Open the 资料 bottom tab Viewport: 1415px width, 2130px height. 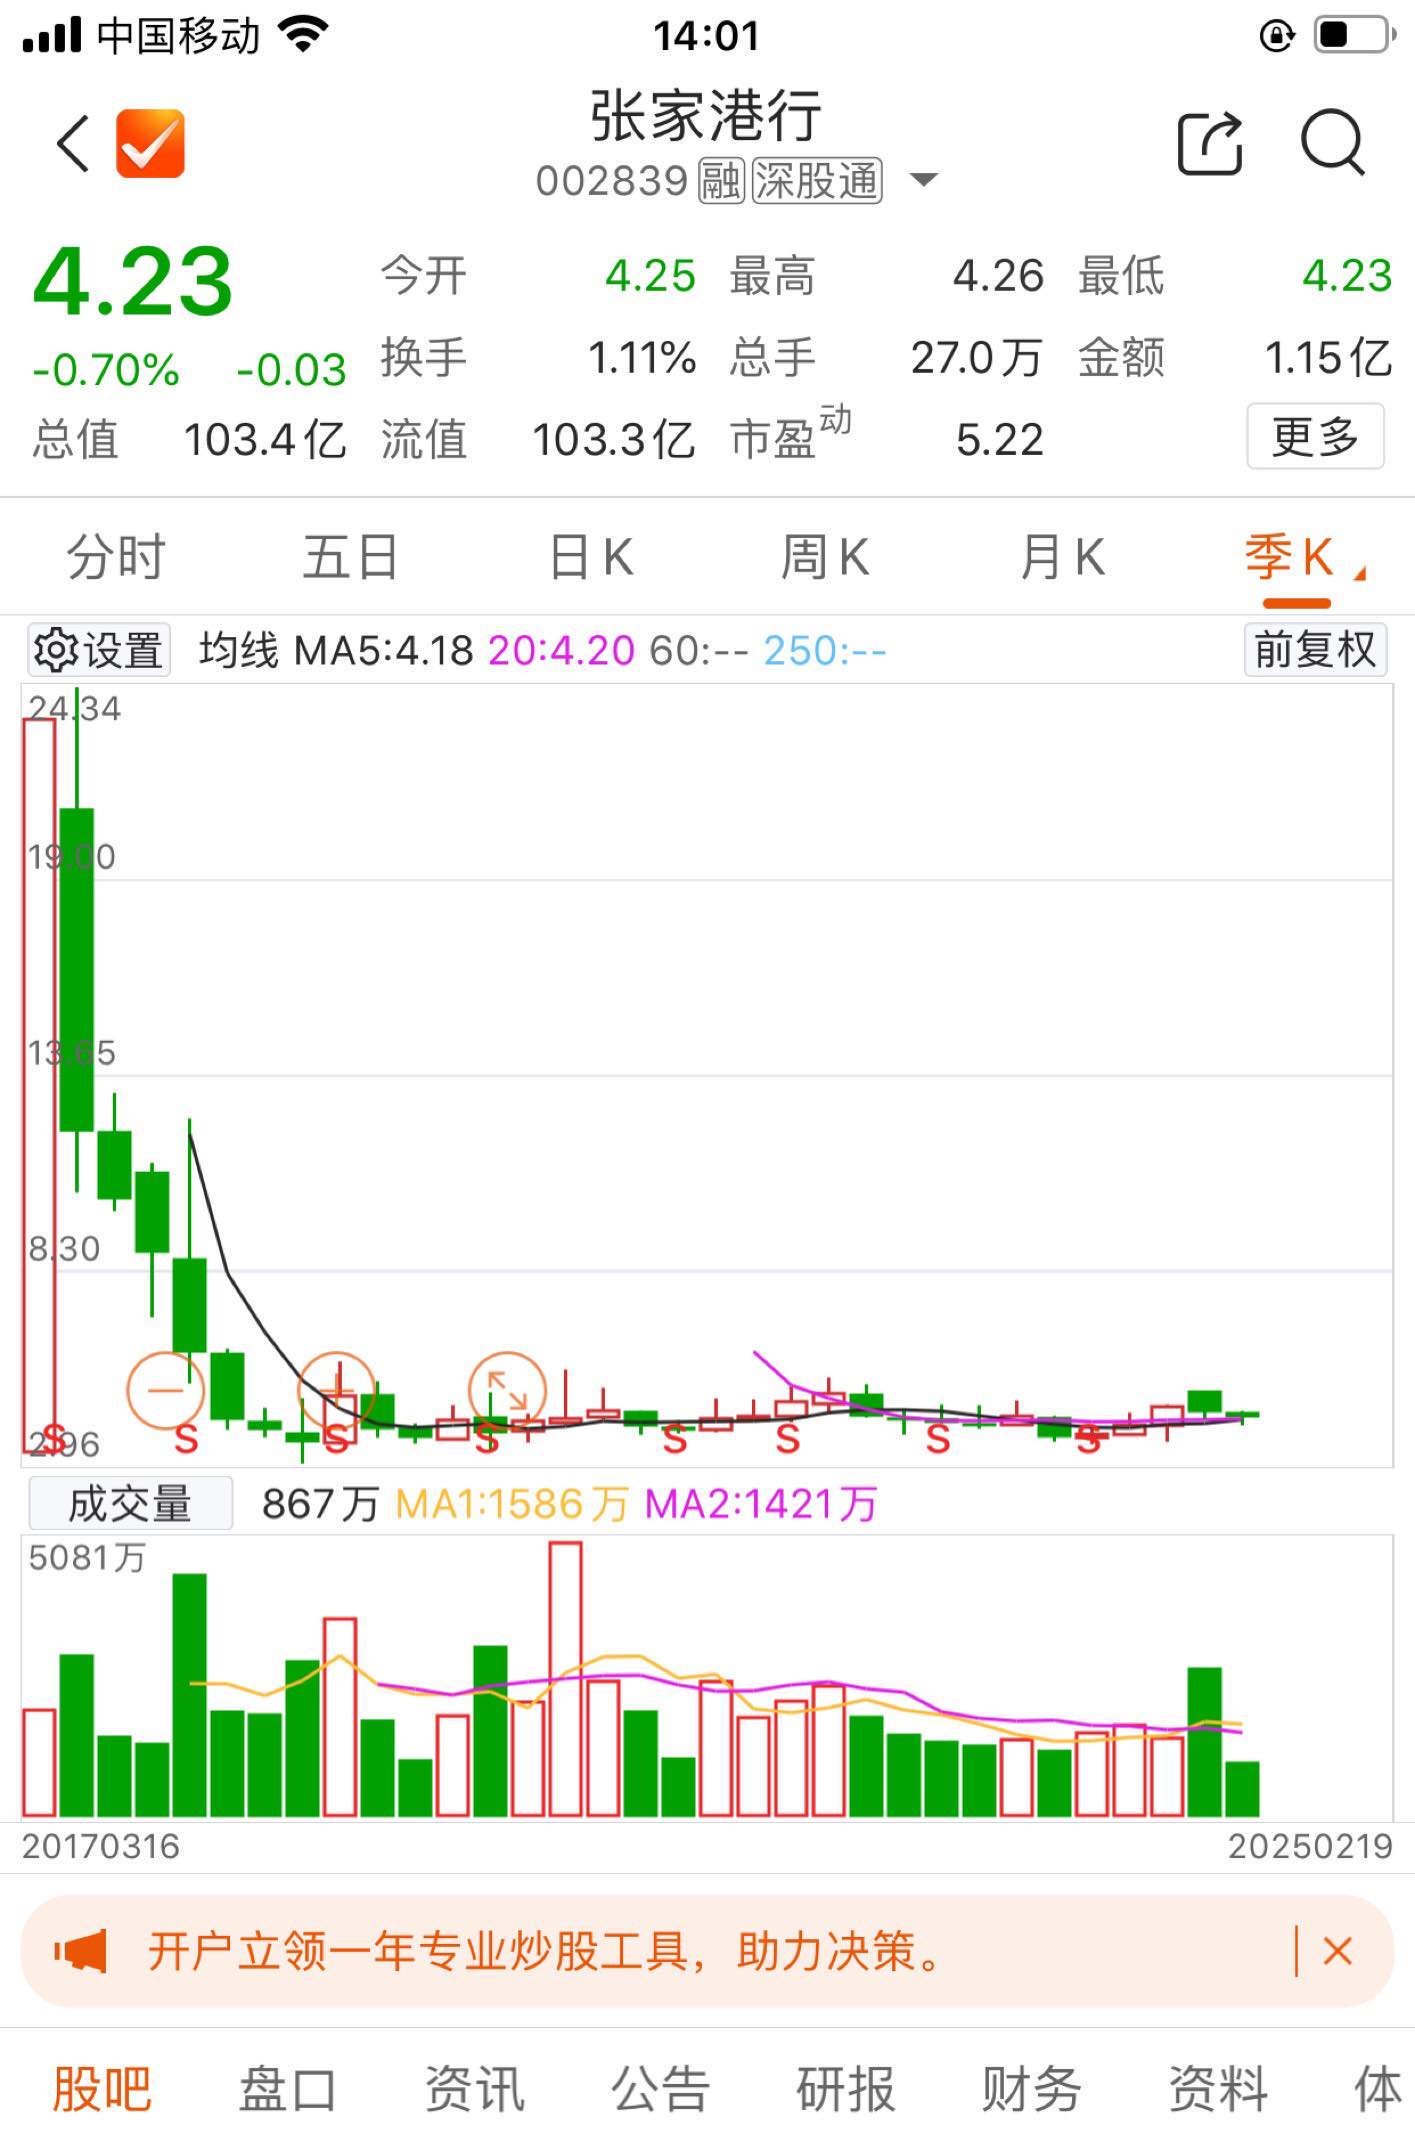pyautogui.click(x=1218, y=2089)
